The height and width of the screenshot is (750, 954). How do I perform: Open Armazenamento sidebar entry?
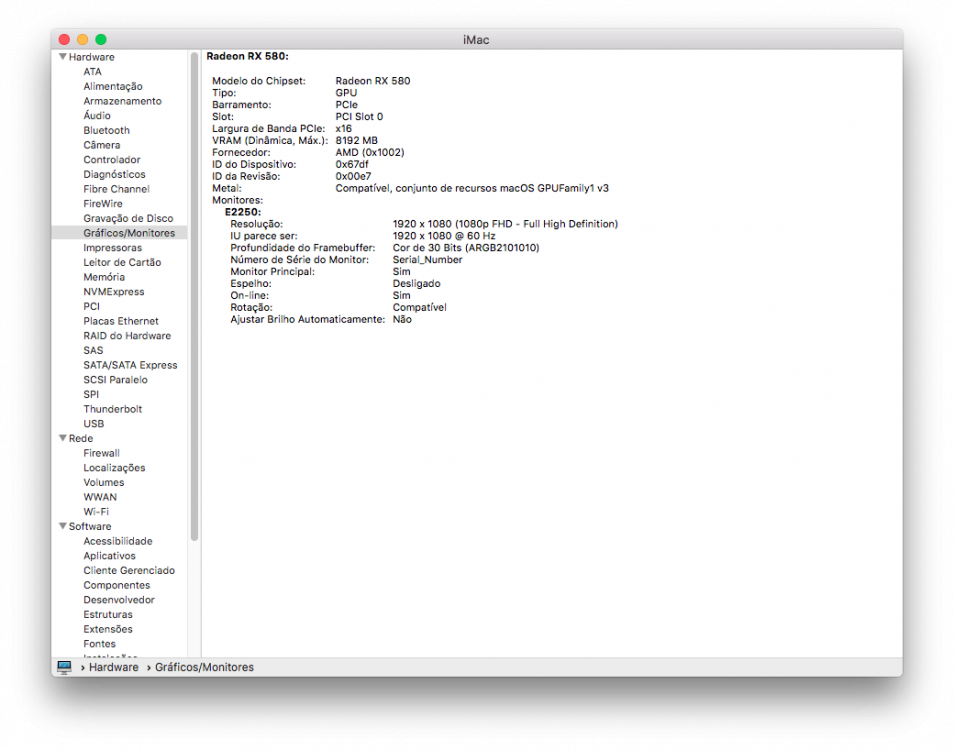(122, 101)
